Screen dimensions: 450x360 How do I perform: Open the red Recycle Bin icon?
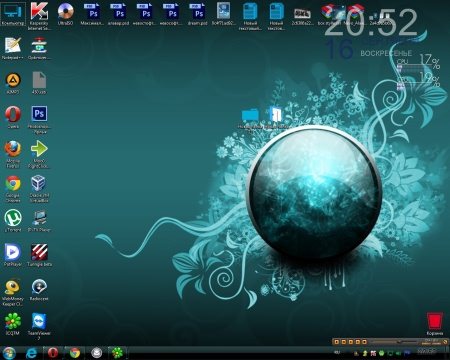(x=435, y=323)
